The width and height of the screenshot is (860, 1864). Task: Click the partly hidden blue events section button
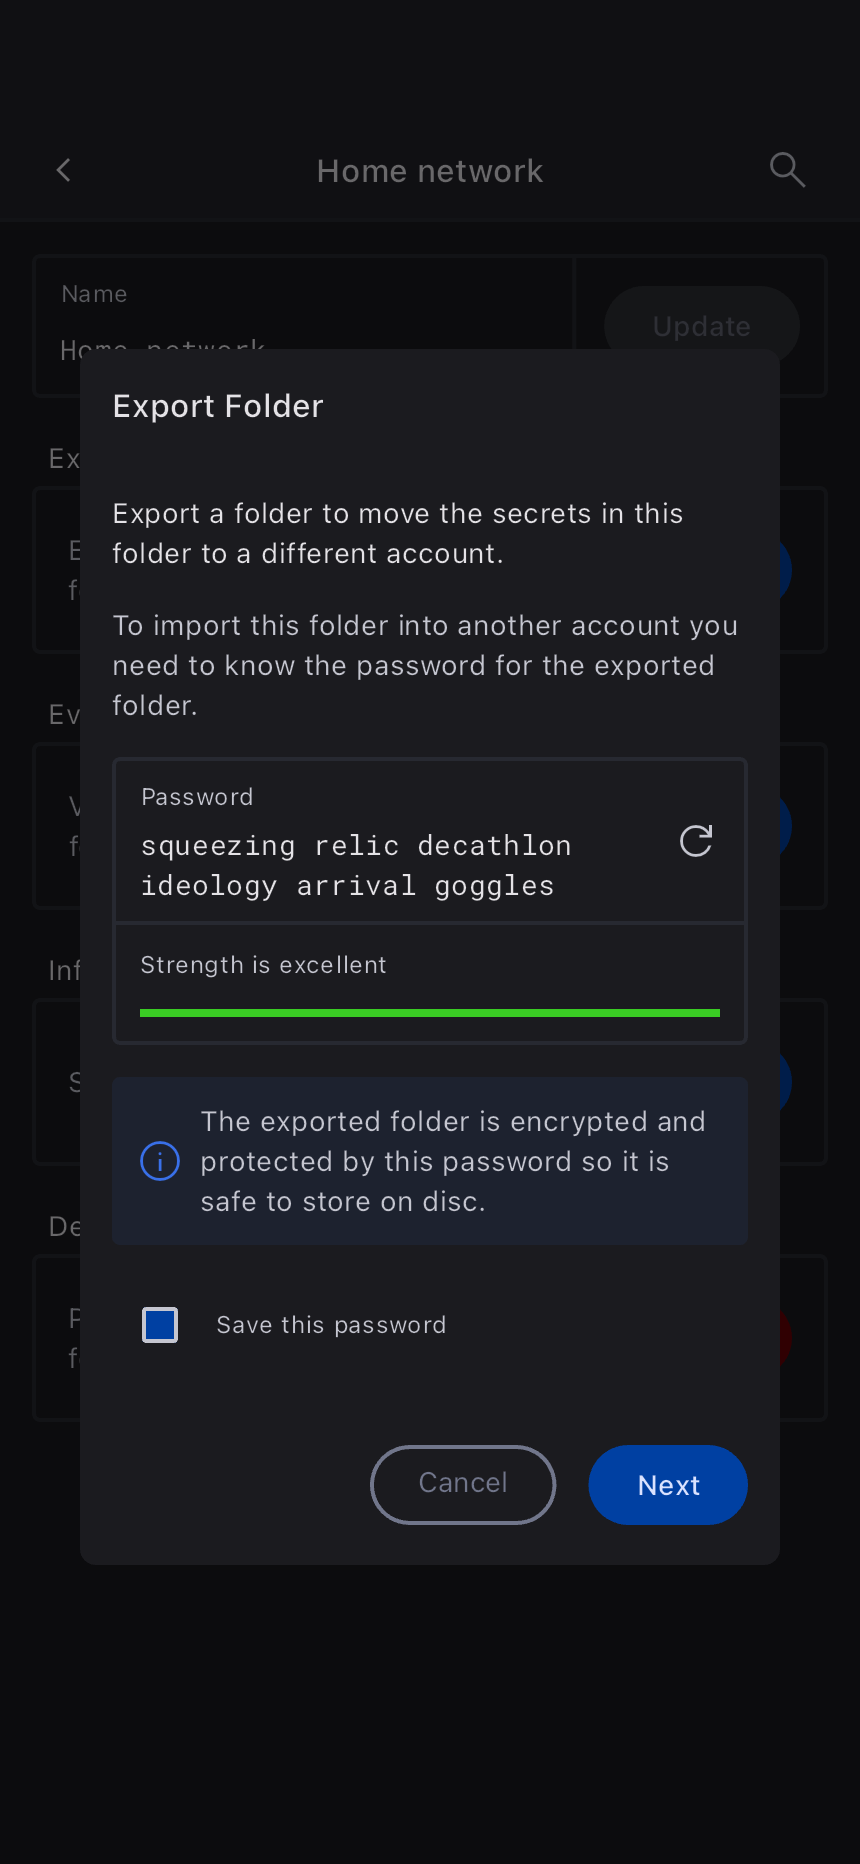pyautogui.click(x=786, y=826)
